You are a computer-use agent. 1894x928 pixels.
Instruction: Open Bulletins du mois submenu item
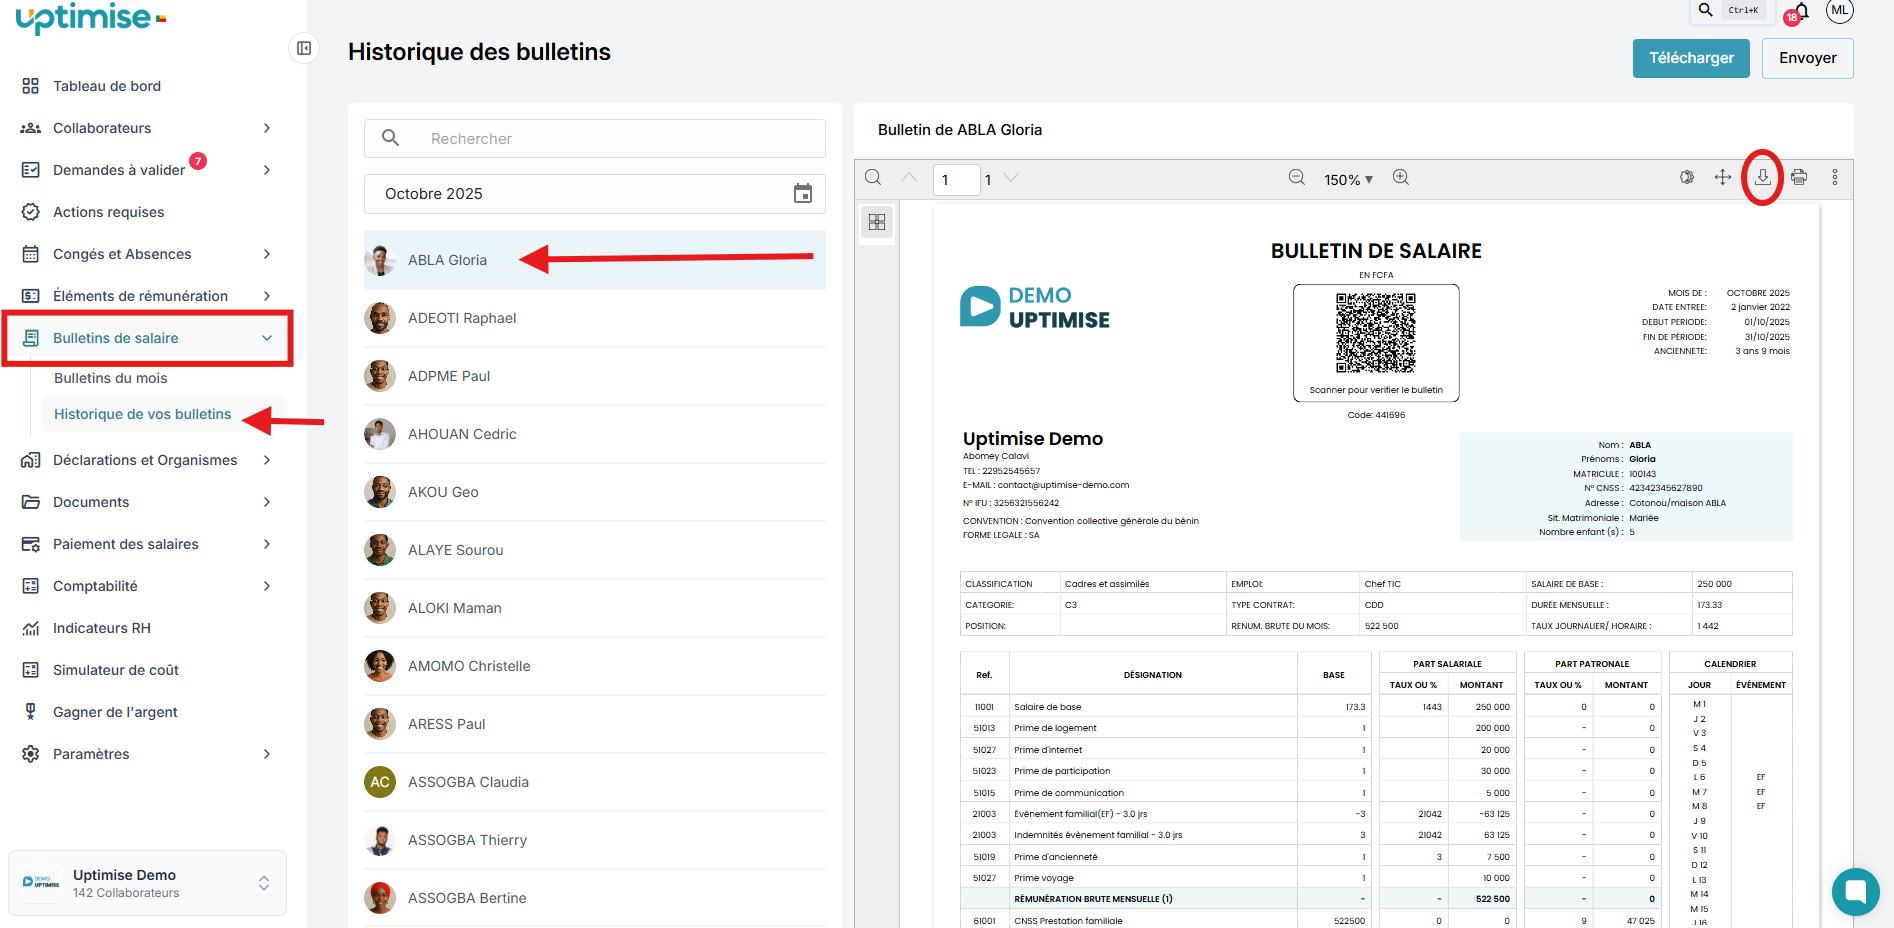(x=111, y=378)
